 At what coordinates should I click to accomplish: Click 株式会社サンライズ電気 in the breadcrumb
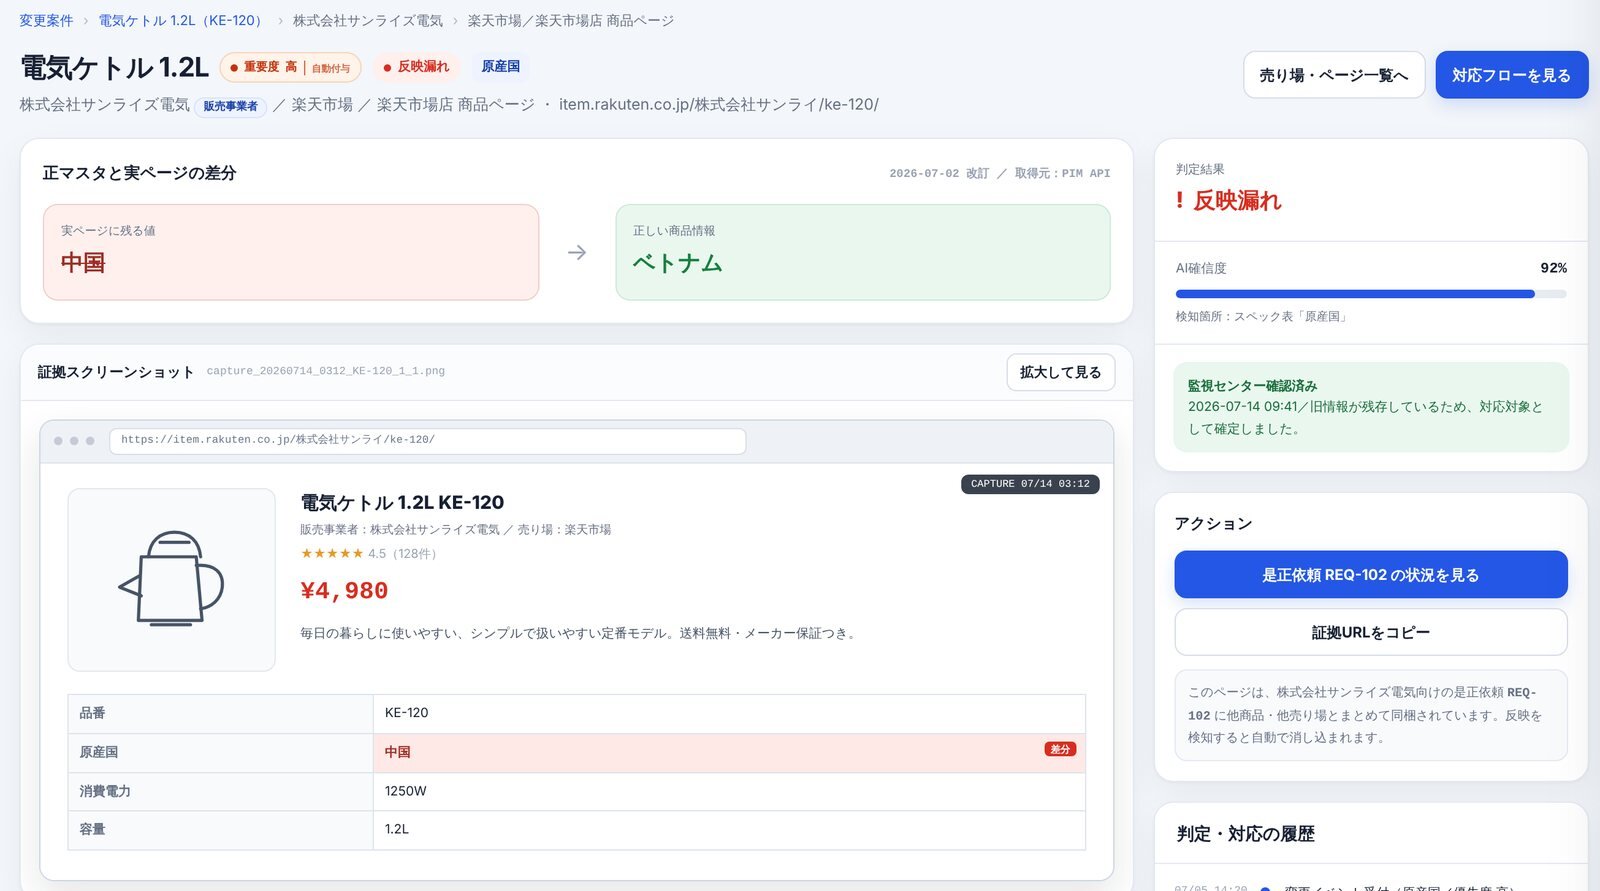coord(368,20)
